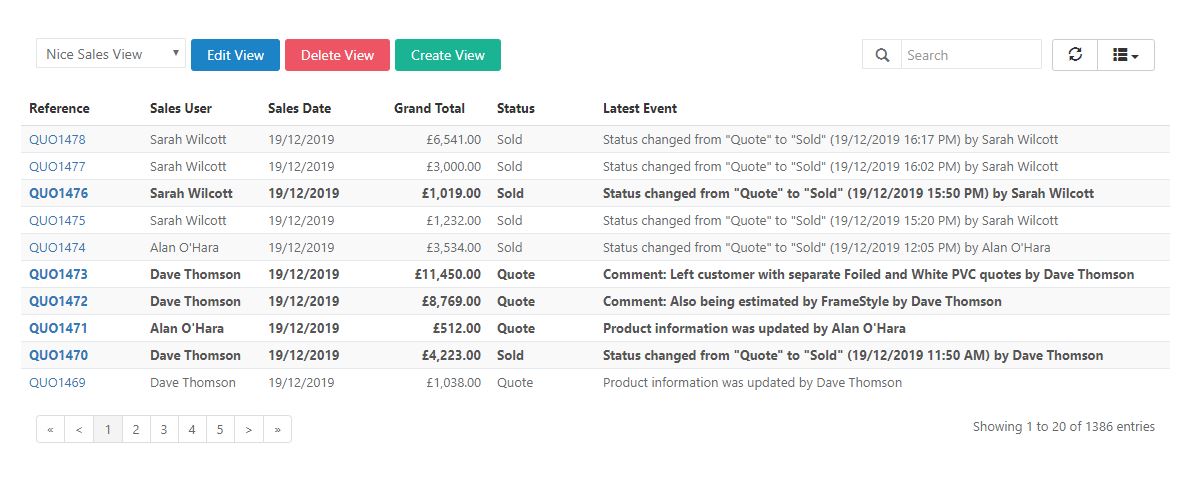Expand the Nice Sales View selector

[111, 54]
